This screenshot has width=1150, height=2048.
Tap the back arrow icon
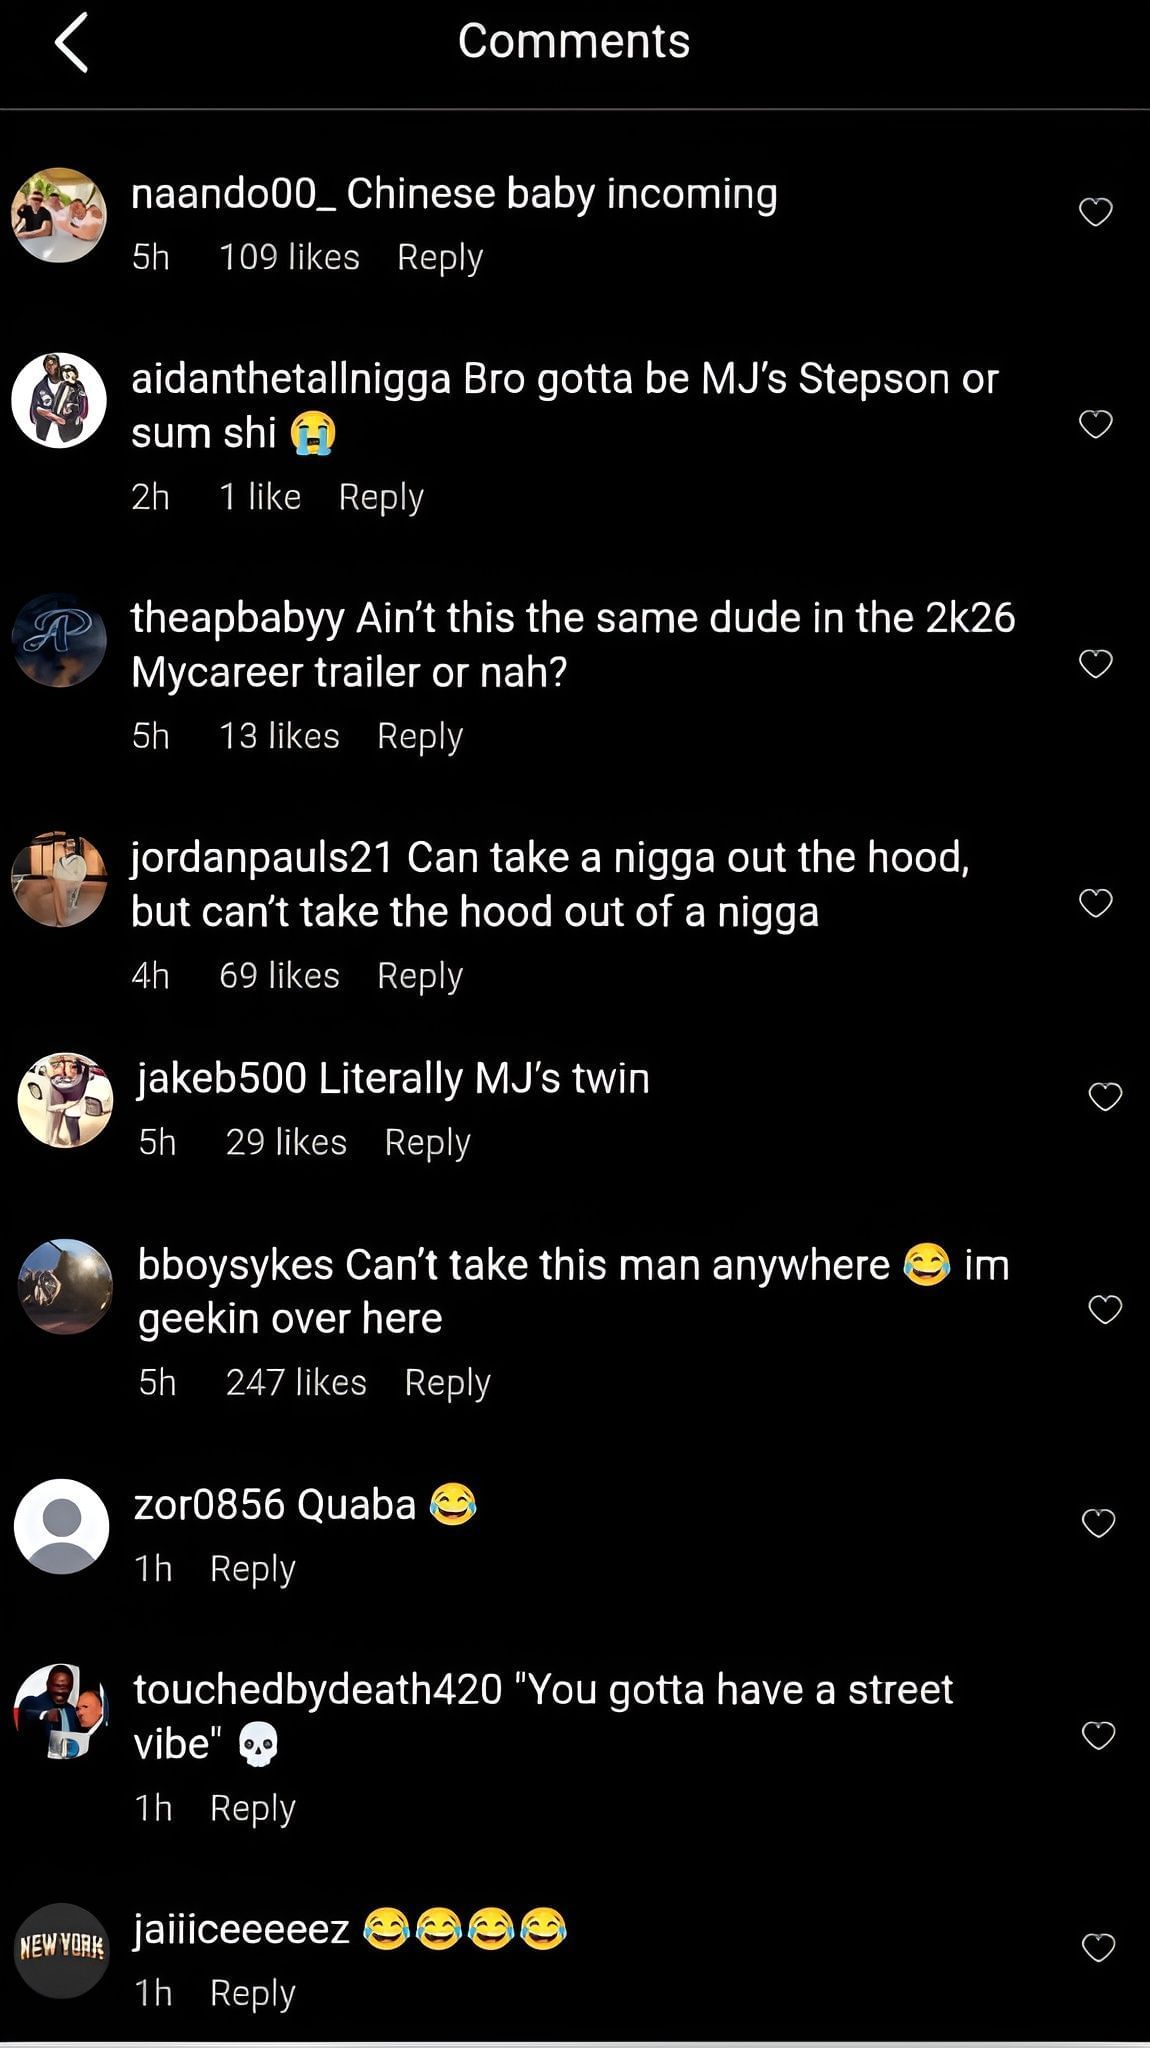72,43
